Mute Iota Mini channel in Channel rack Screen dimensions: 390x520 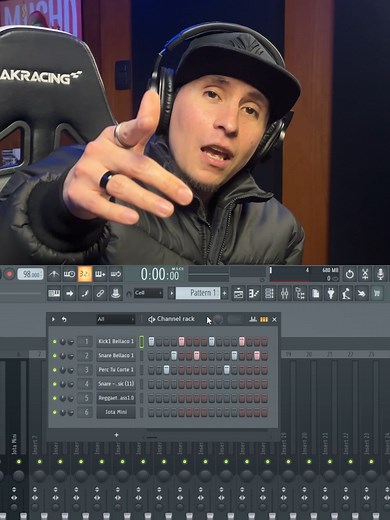[x=54, y=412]
